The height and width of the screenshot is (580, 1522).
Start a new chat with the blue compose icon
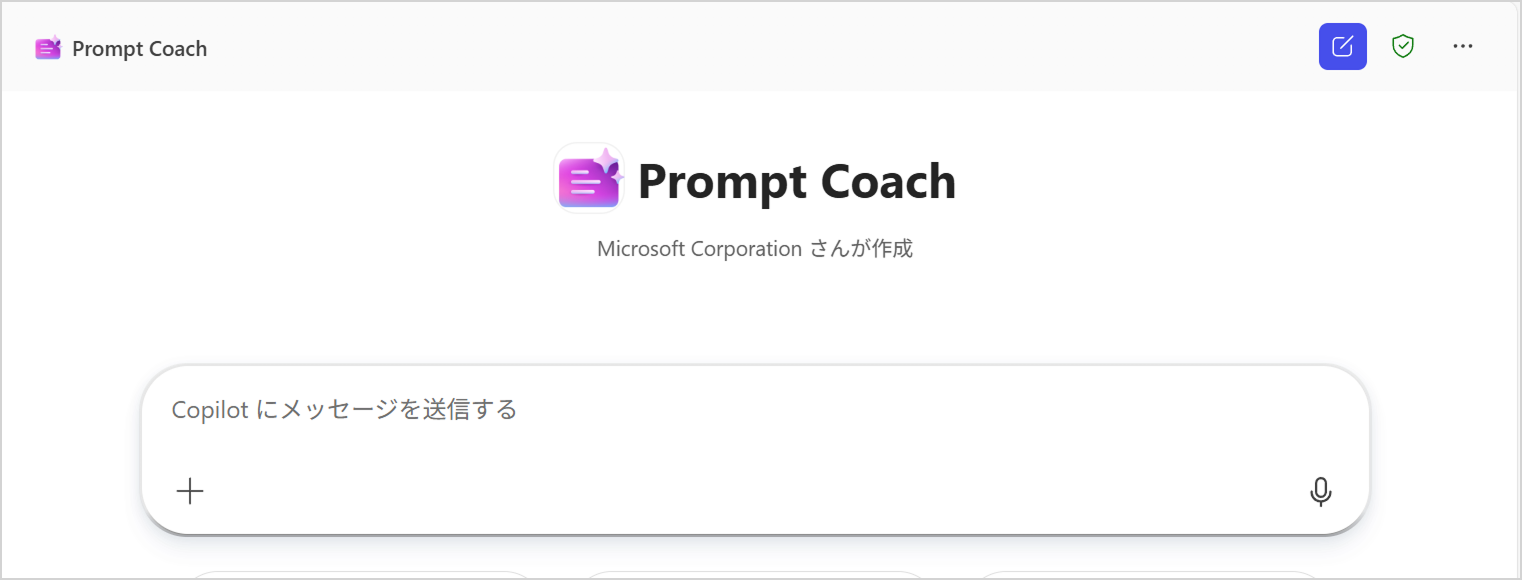tap(1342, 47)
